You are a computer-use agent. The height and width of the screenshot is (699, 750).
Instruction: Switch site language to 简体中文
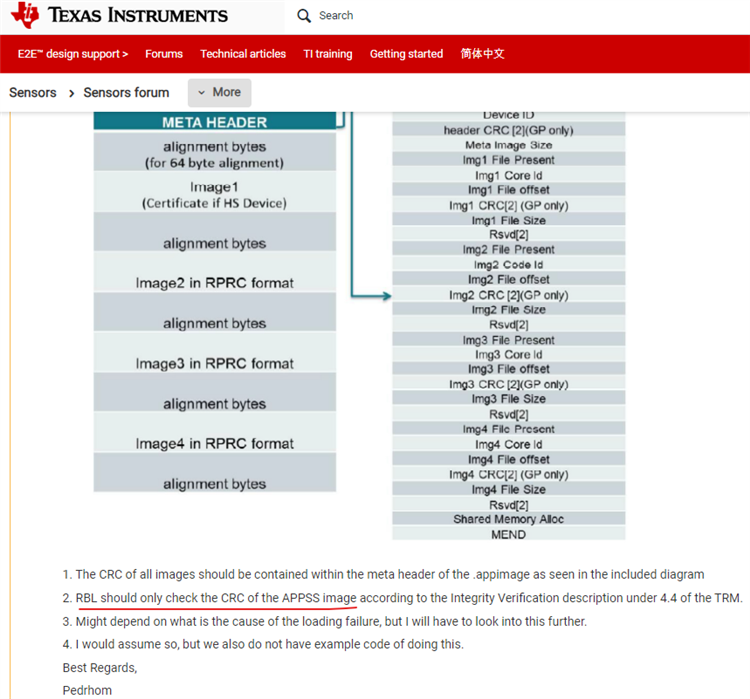point(482,54)
